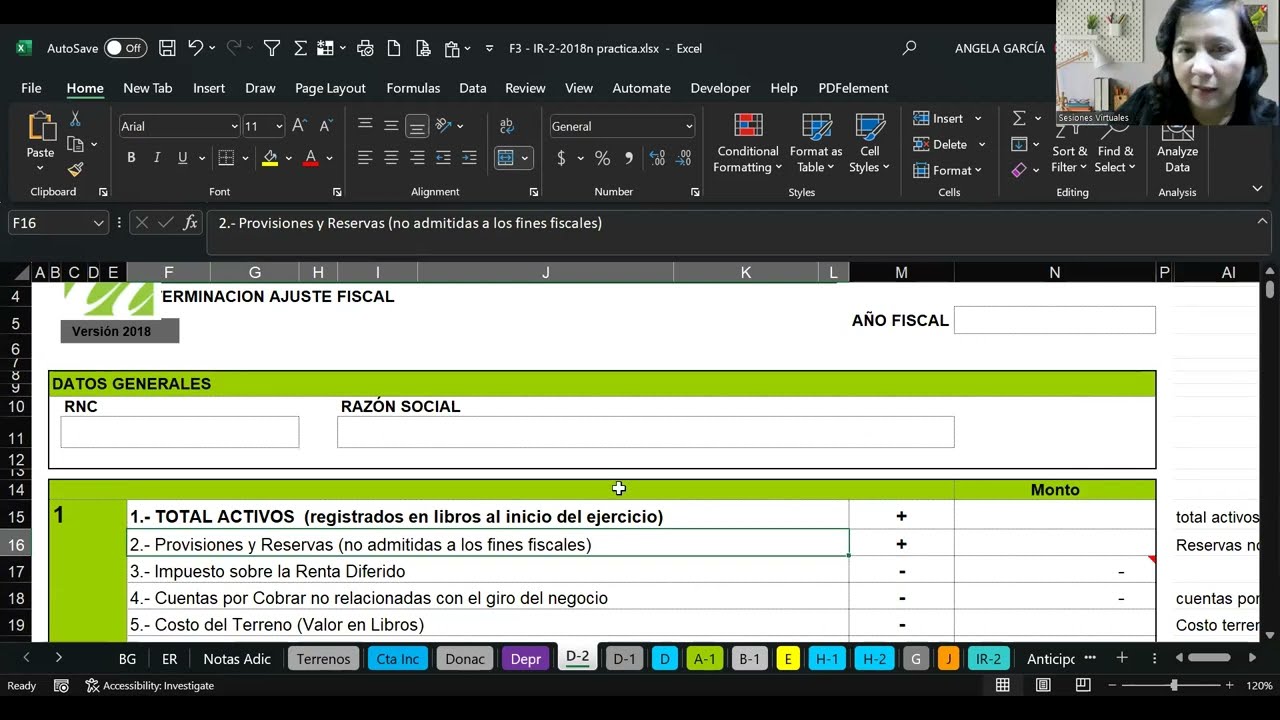Switch to the Insert ribbon tab
The image size is (1280, 720).
point(209,88)
